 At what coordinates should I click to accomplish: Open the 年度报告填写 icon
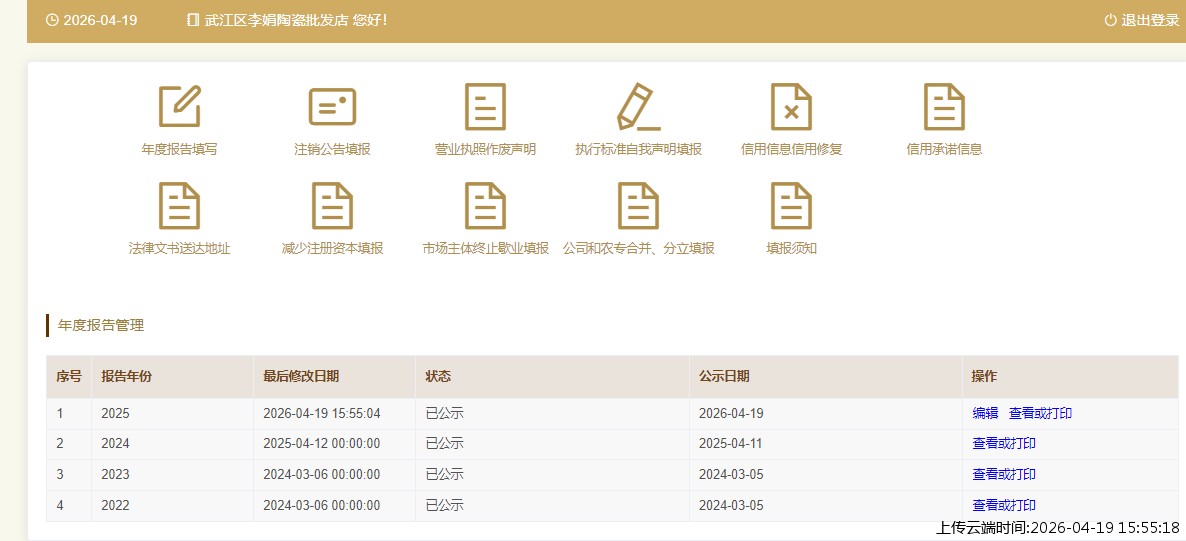pos(179,107)
